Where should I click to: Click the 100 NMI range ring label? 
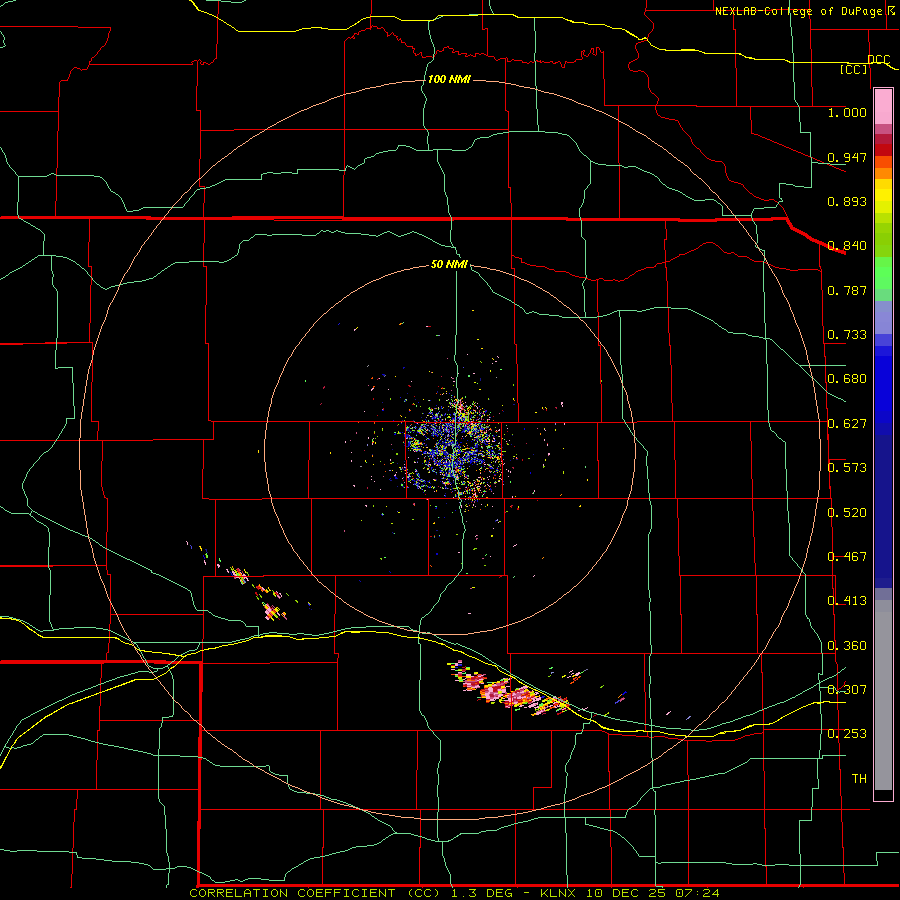click(x=449, y=79)
